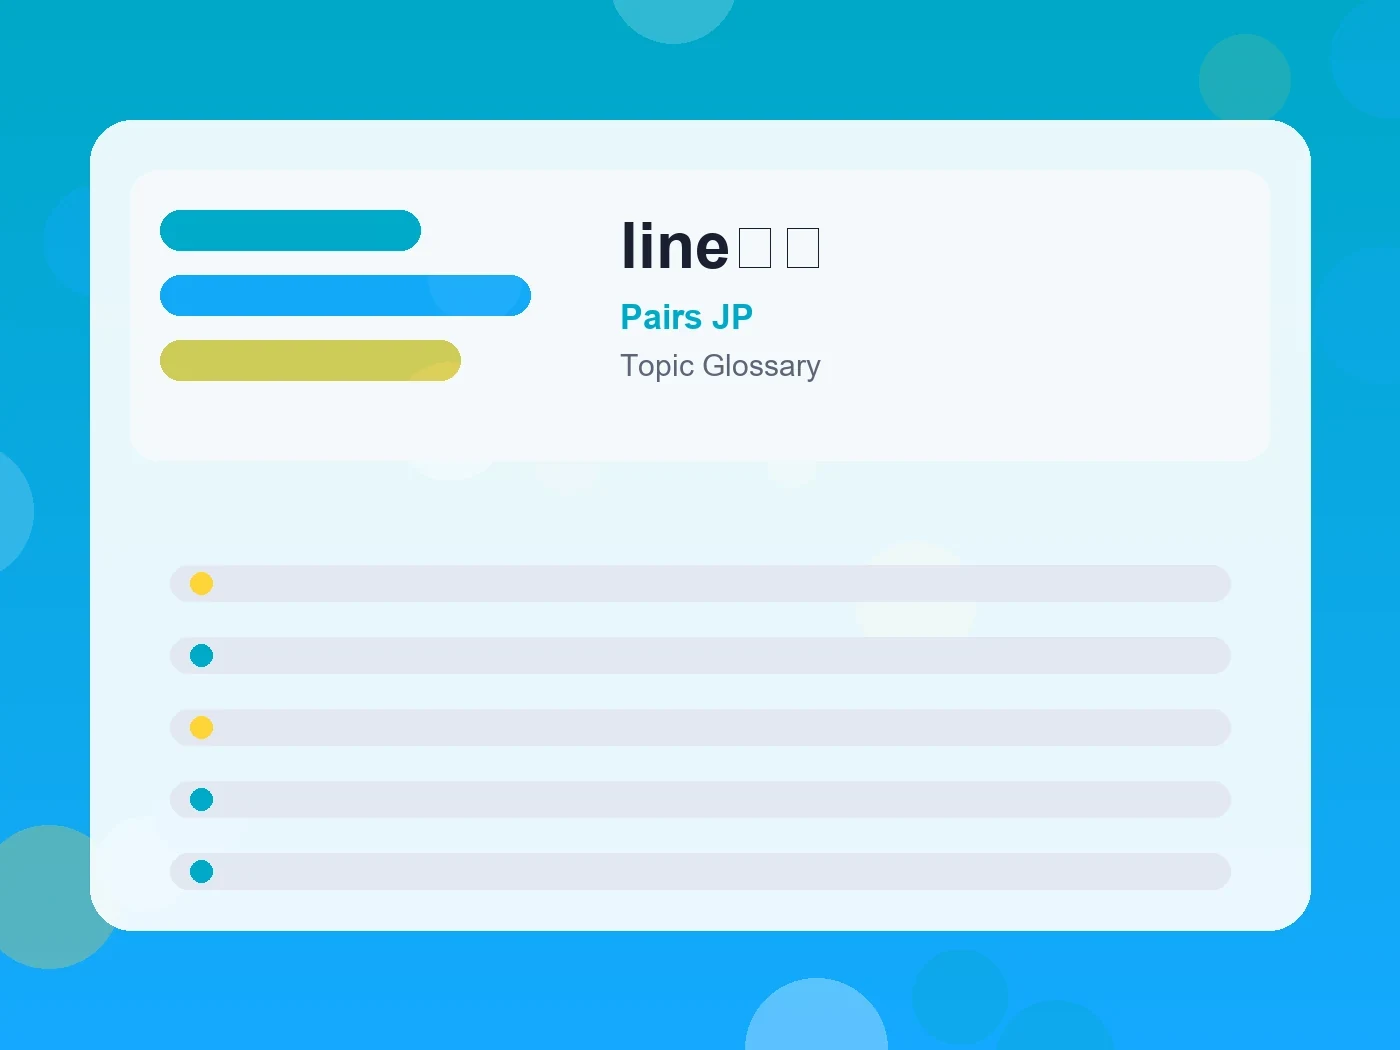The height and width of the screenshot is (1050, 1400).
Task: Select the teal dot in fifth row
Action: (x=201, y=871)
